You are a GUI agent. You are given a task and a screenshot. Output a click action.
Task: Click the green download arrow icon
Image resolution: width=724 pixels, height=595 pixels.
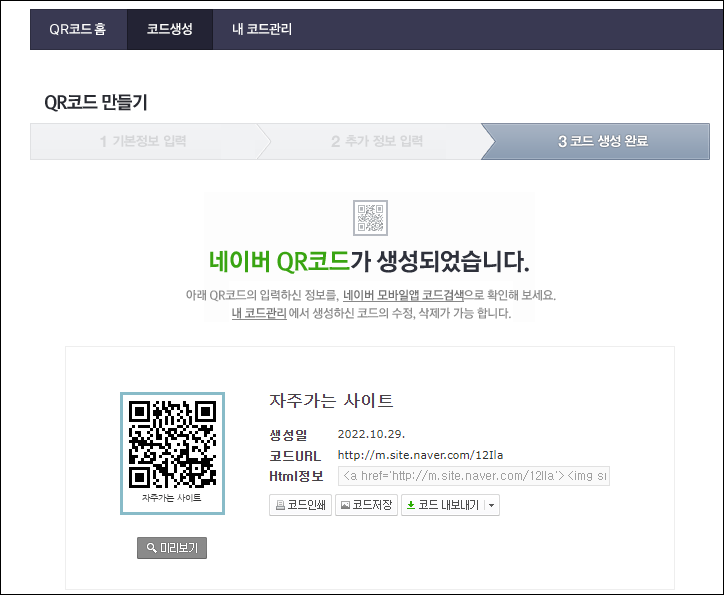pyautogui.click(x=410, y=505)
